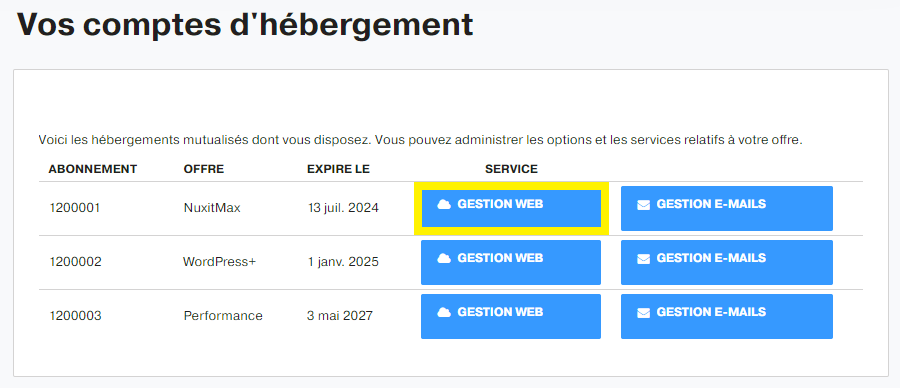Click the ABONNEMENT column header
Viewport: 900px width, 388px height.
click(92, 169)
